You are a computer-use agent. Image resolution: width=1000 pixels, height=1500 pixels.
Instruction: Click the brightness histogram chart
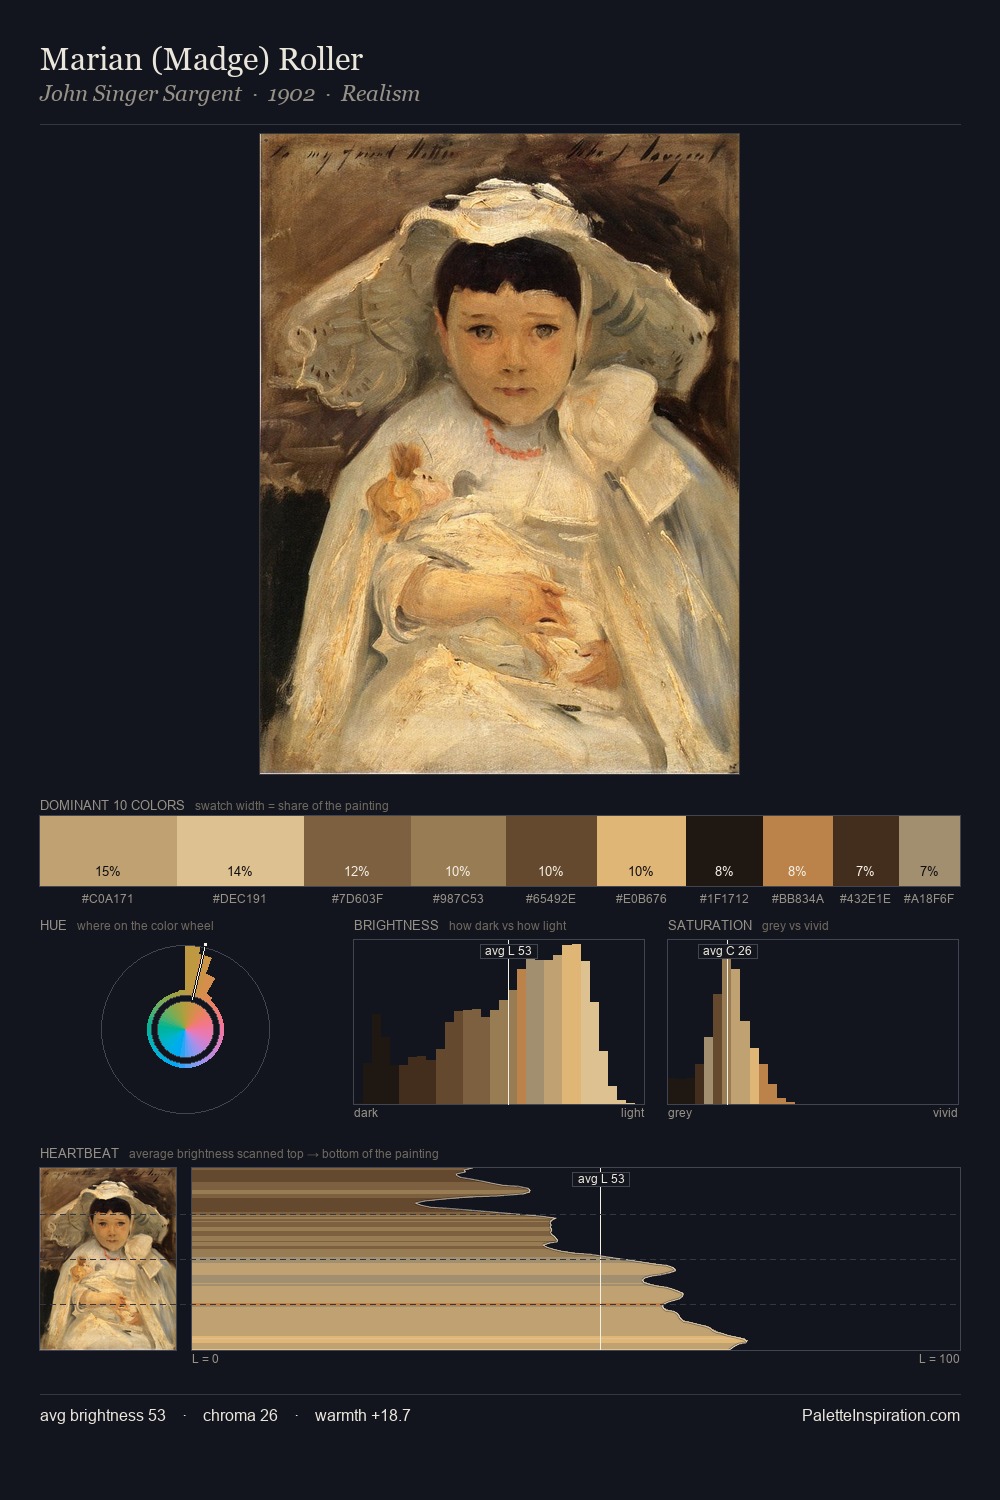(x=499, y=1022)
